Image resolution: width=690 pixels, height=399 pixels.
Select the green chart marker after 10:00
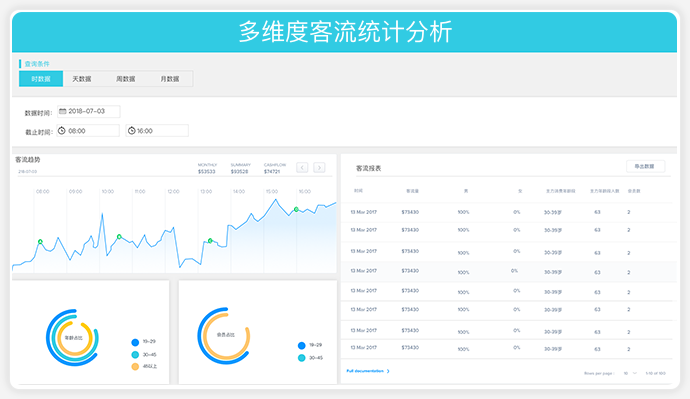pos(119,237)
